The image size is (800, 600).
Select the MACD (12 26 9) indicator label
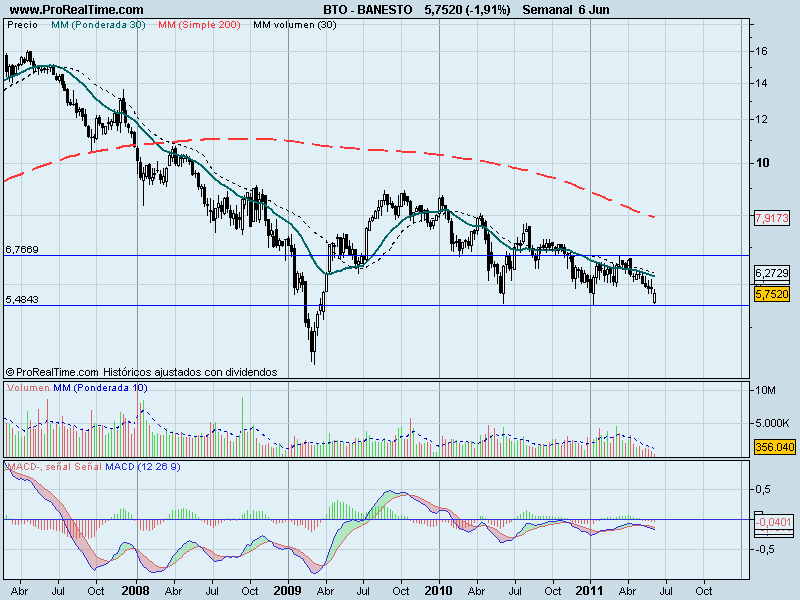point(142,466)
